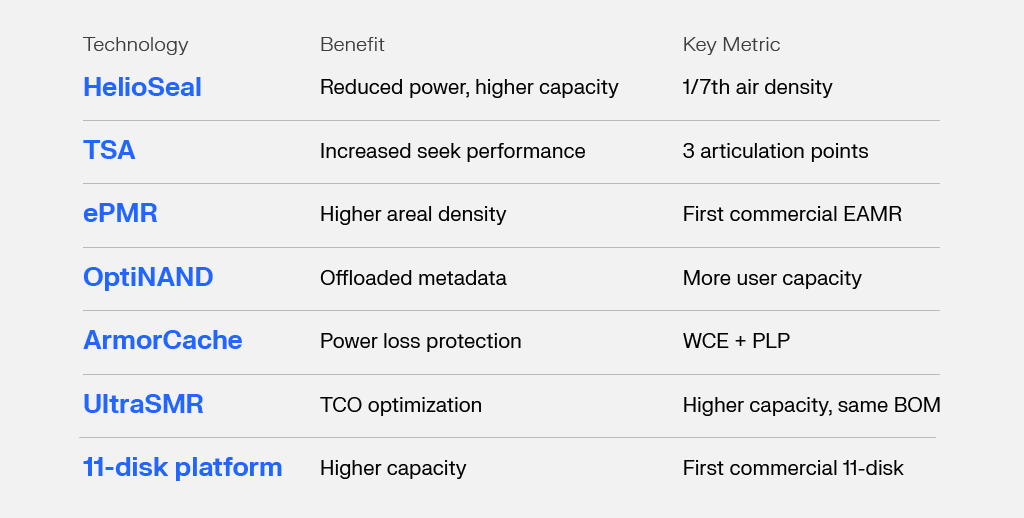1024x518 pixels.
Task: Open the OptiNAND technology link
Action: pyautogui.click(x=148, y=277)
